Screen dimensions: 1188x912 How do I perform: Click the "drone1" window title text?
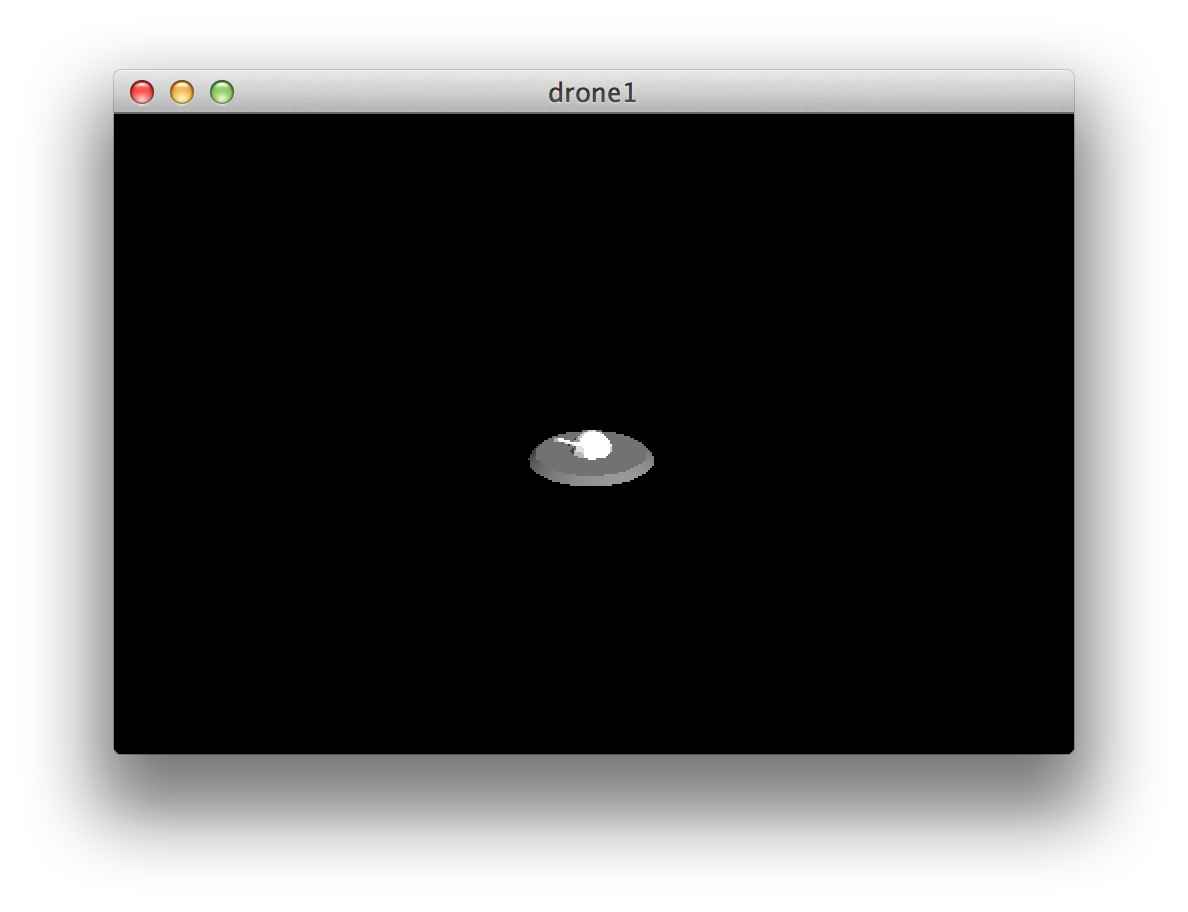(592, 93)
